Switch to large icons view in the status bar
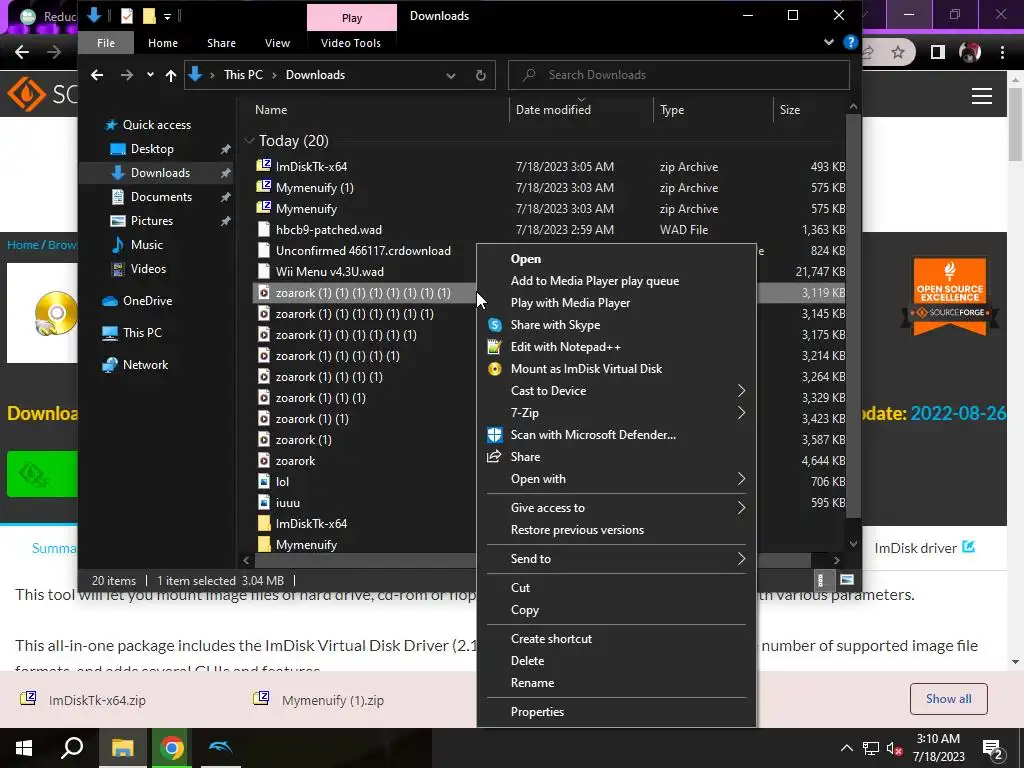This screenshot has width=1024, height=768. click(846, 580)
